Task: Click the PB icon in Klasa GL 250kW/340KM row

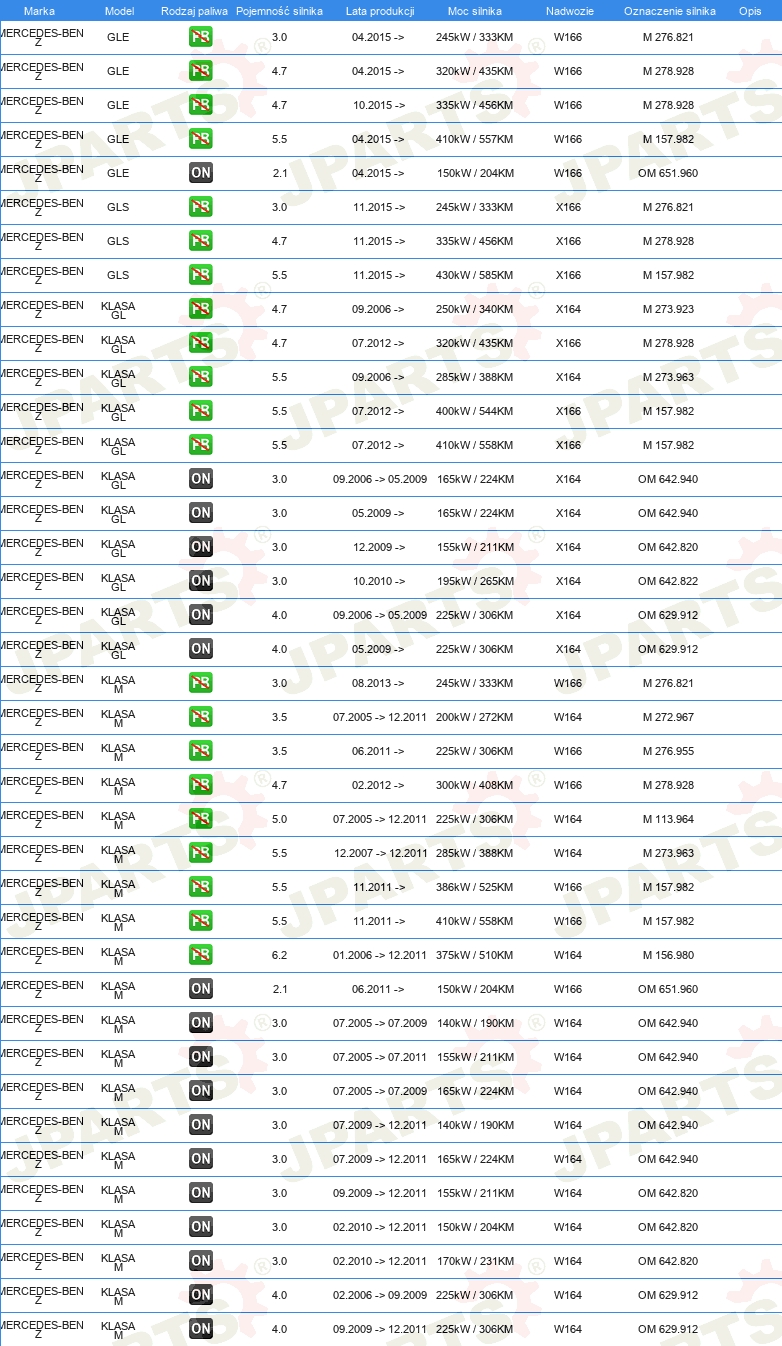Action: (201, 309)
